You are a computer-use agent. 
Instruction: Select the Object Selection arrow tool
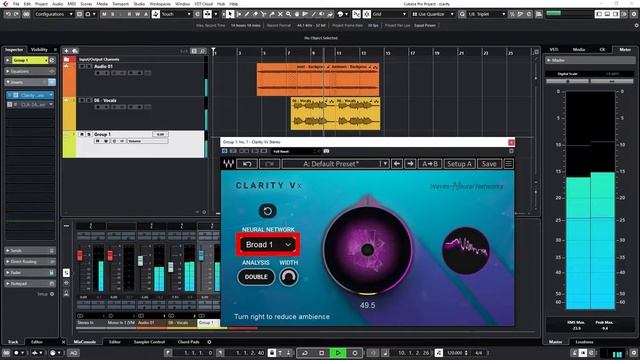(x=230, y=14)
